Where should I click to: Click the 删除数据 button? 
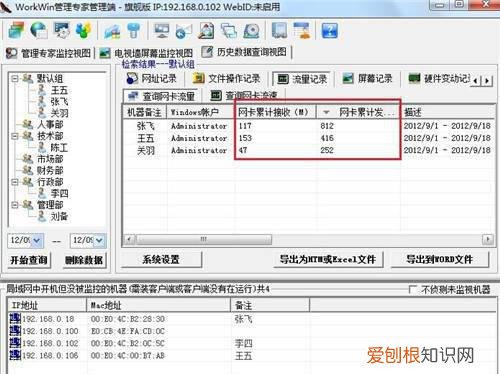pos(84,260)
